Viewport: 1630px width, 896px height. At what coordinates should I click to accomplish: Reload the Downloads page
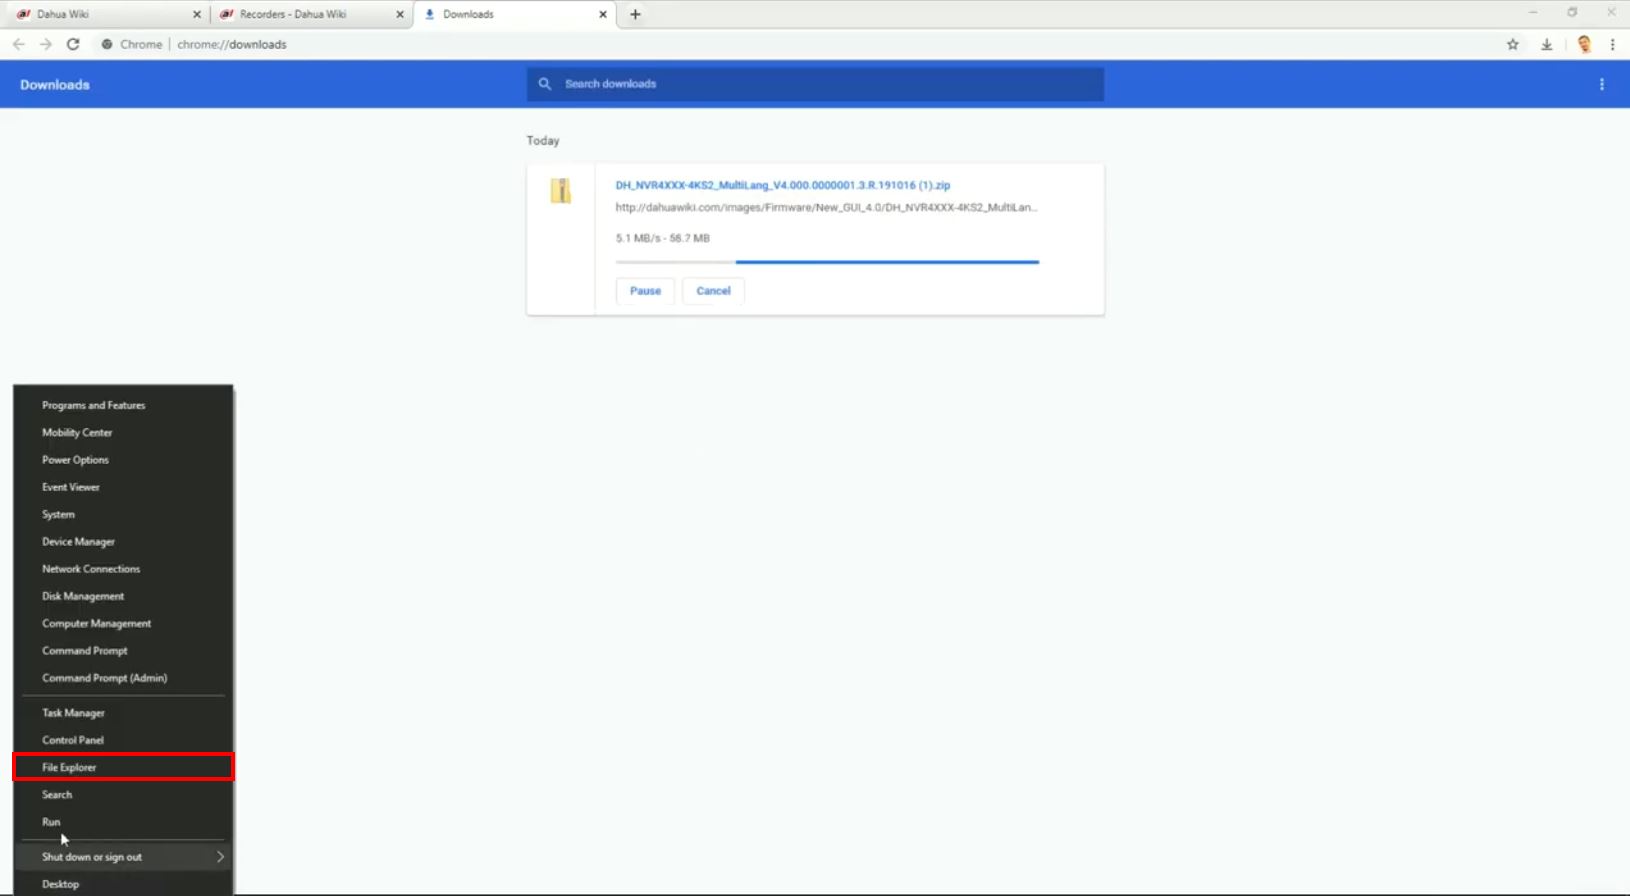pos(73,44)
